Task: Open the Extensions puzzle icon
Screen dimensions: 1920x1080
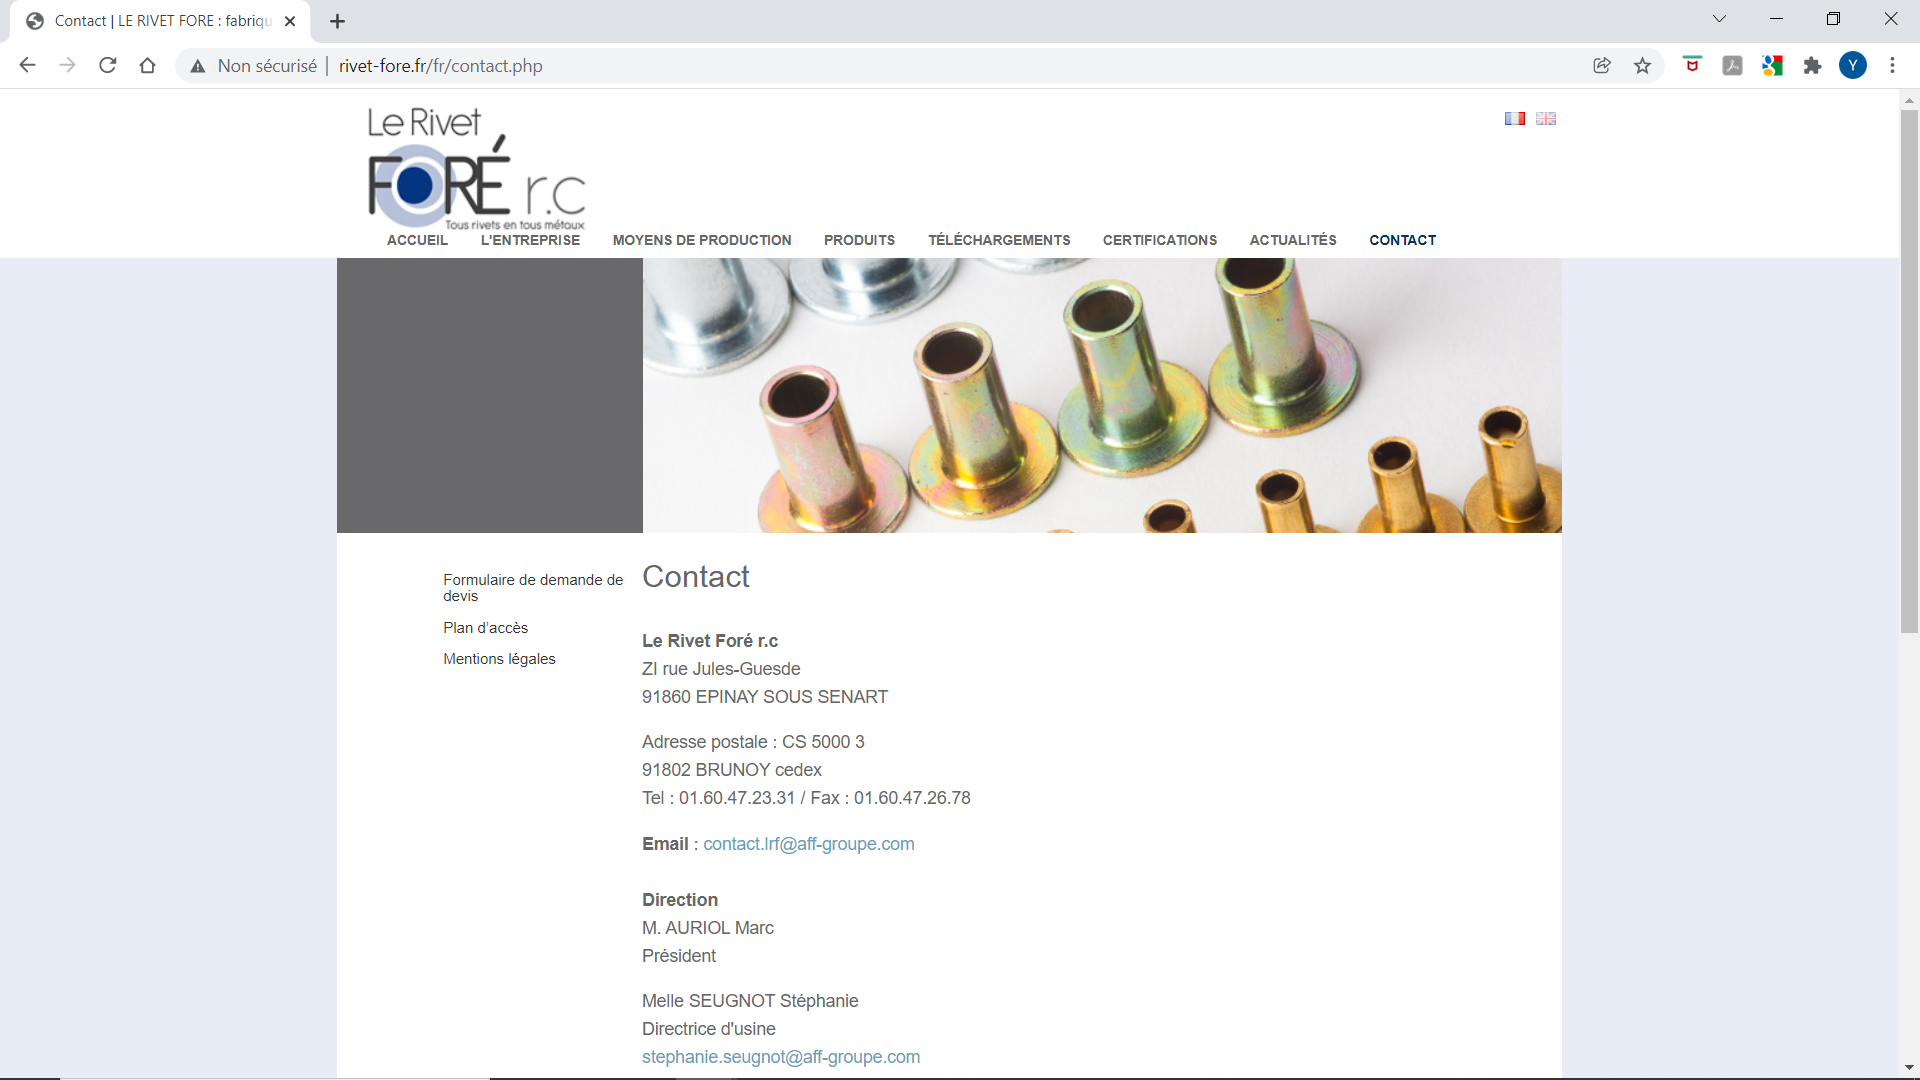Action: pos(1812,66)
